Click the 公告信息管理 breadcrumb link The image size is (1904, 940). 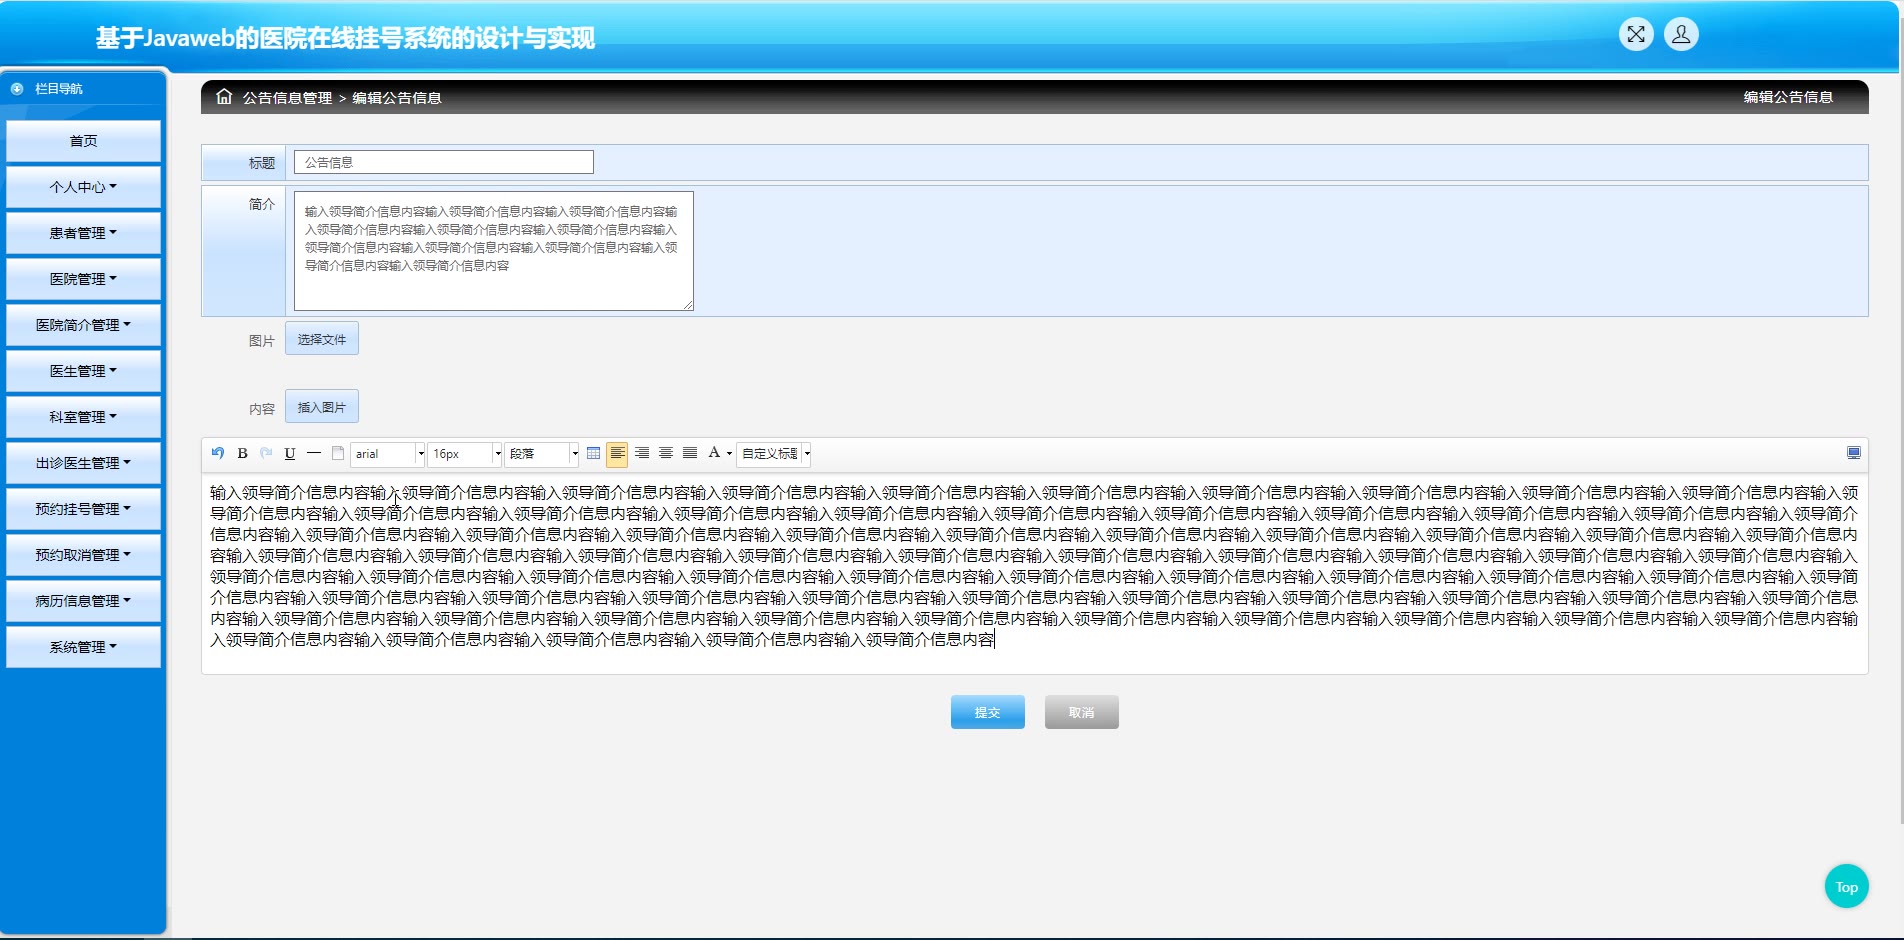coord(287,98)
